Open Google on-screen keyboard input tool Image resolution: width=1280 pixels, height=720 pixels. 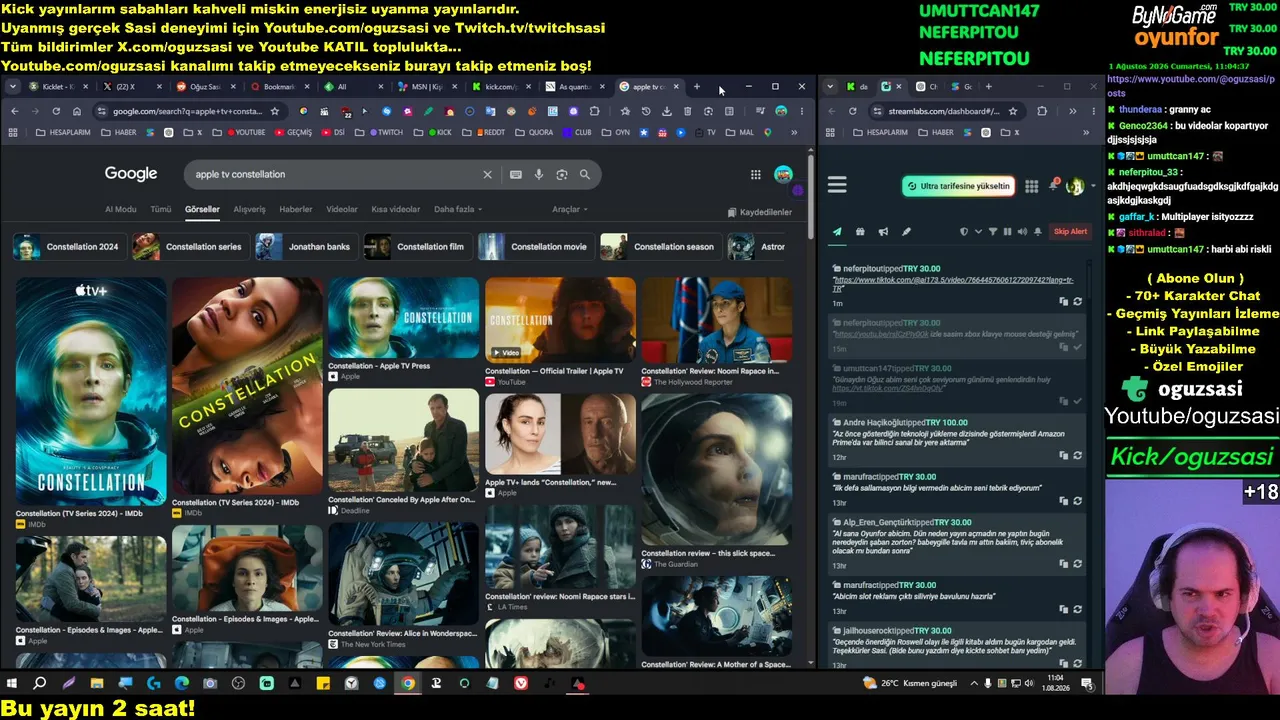pyautogui.click(x=515, y=174)
